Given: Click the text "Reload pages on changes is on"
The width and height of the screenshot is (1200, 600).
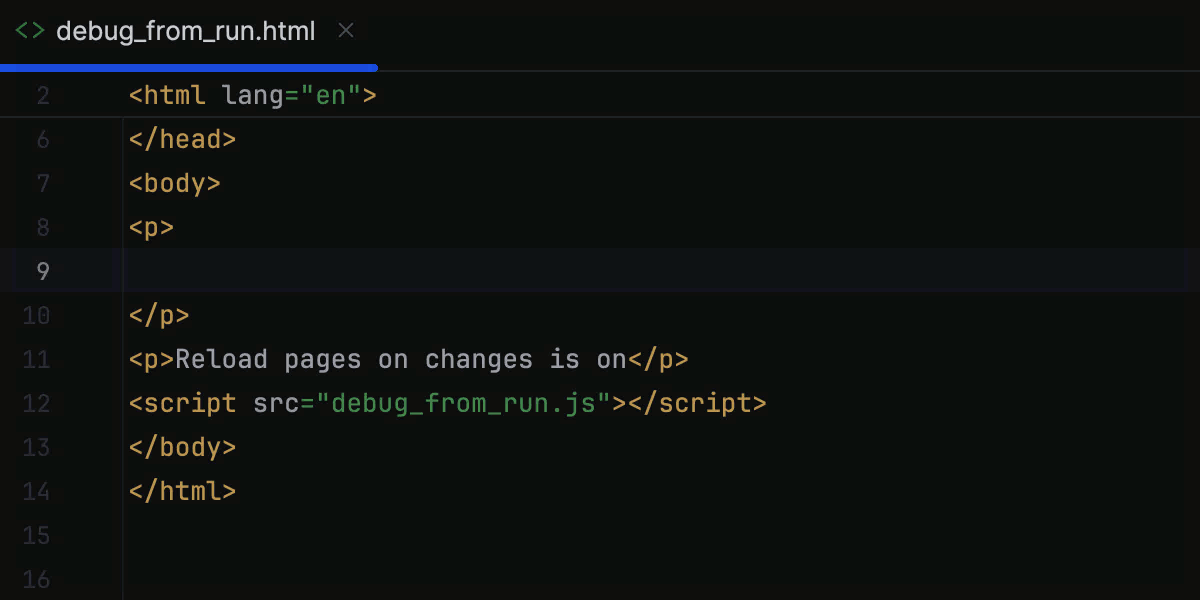Looking at the screenshot, I should tap(400, 359).
